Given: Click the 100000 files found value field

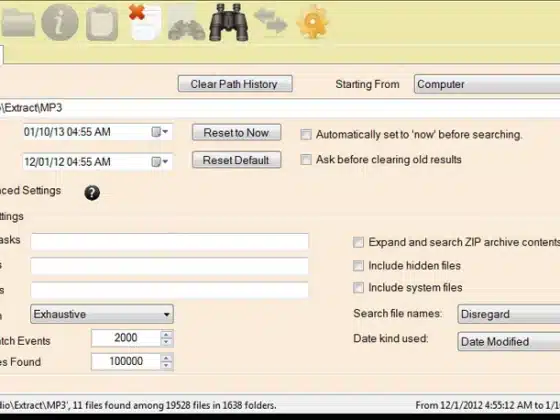Looking at the screenshot, I should click(x=126, y=361).
